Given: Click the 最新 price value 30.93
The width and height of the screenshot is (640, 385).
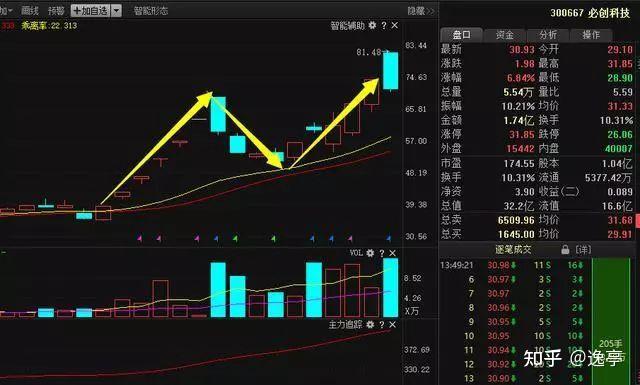Looking at the screenshot, I should (x=522, y=50).
